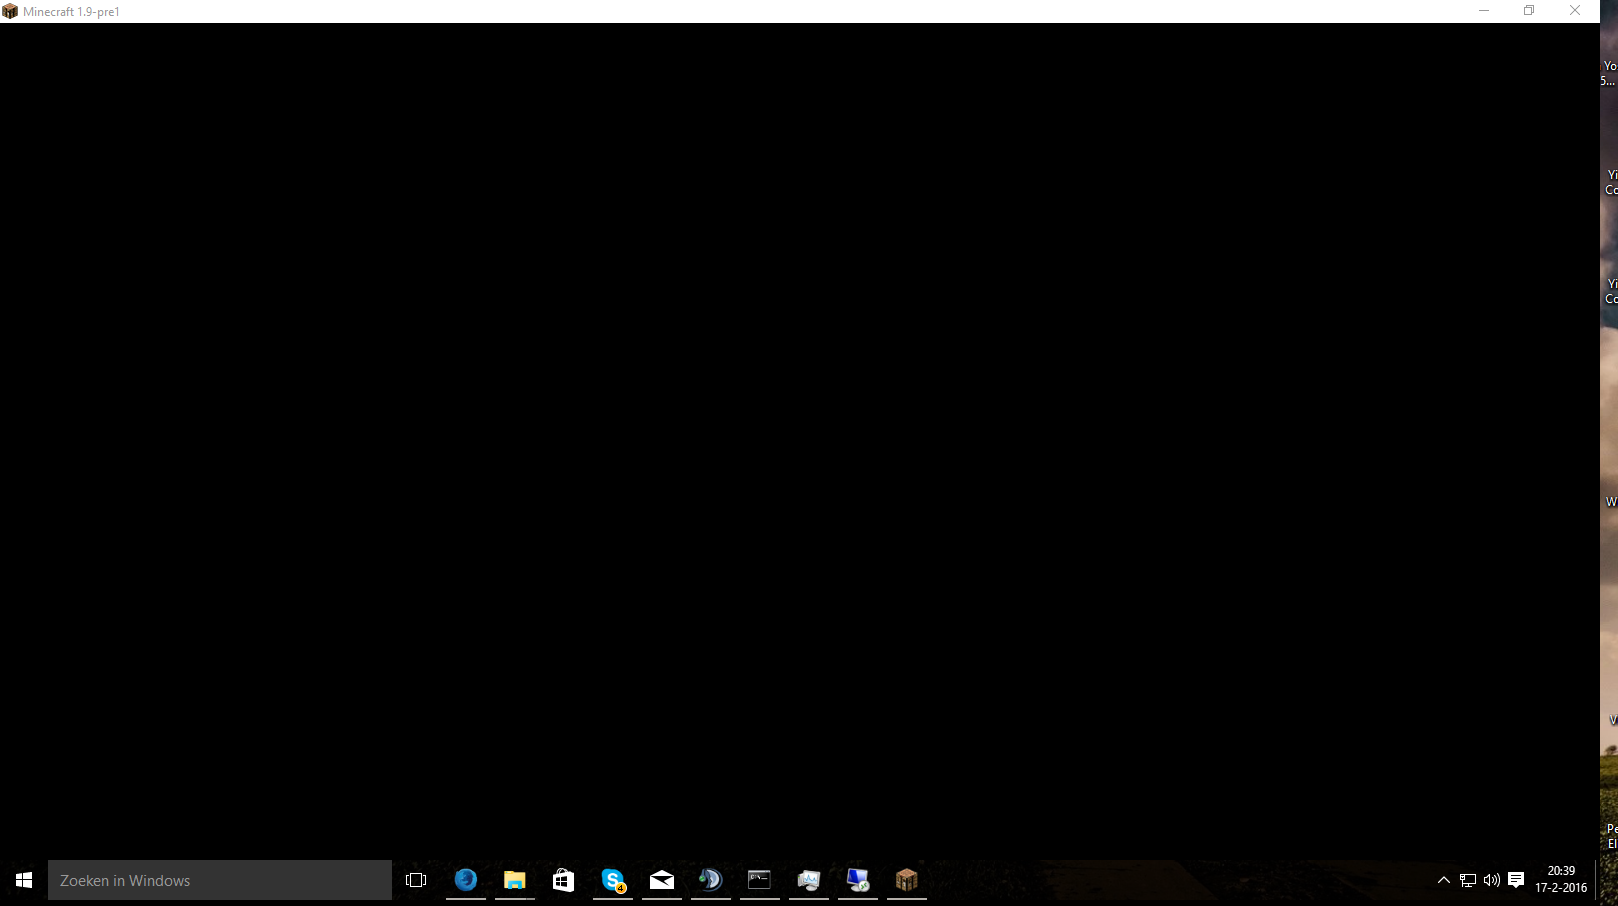Restore down the Minecraft window
Viewport: 1618px width, 906px height.
[1529, 11]
